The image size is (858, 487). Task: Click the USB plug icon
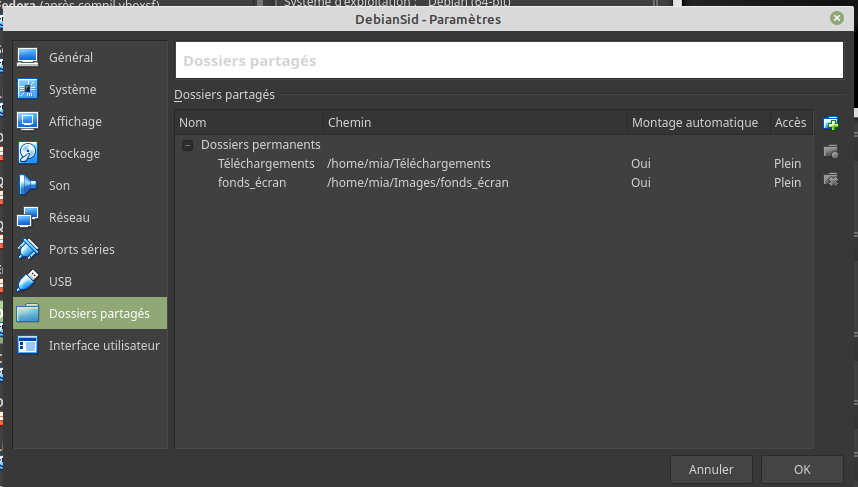(27, 281)
